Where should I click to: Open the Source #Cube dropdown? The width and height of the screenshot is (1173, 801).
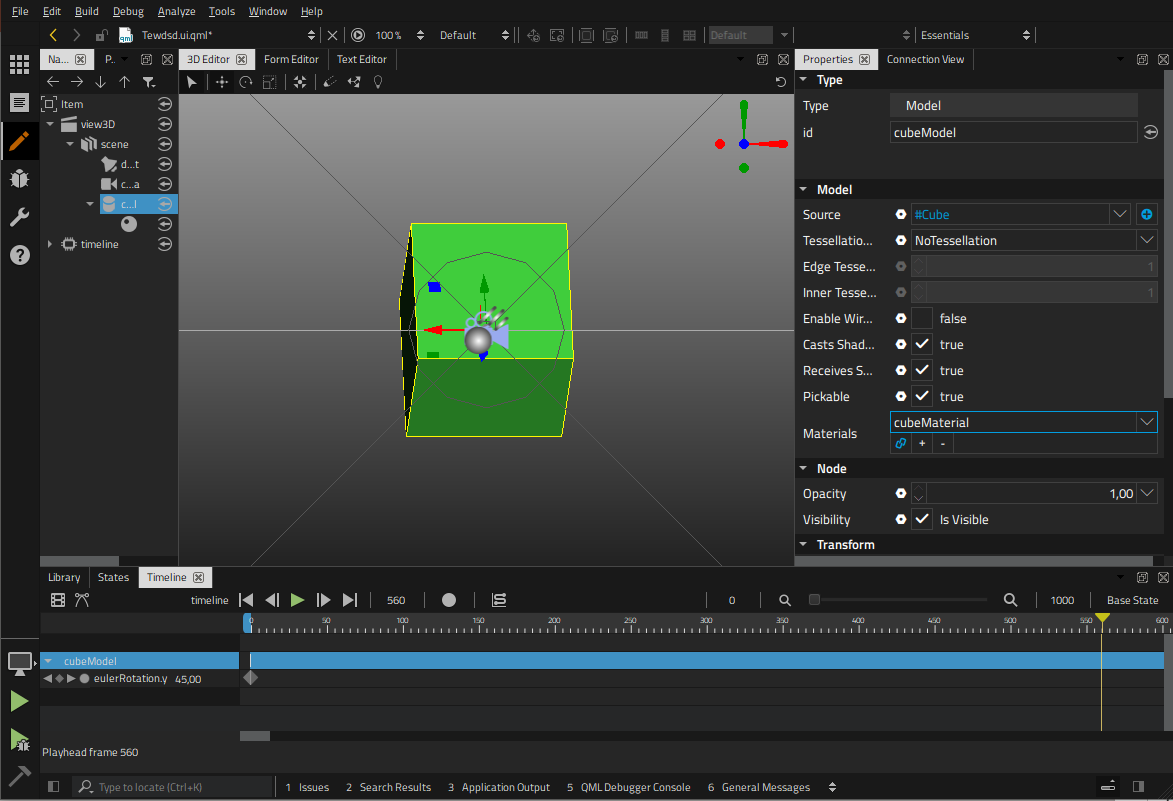pyautogui.click(x=1120, y=215)
